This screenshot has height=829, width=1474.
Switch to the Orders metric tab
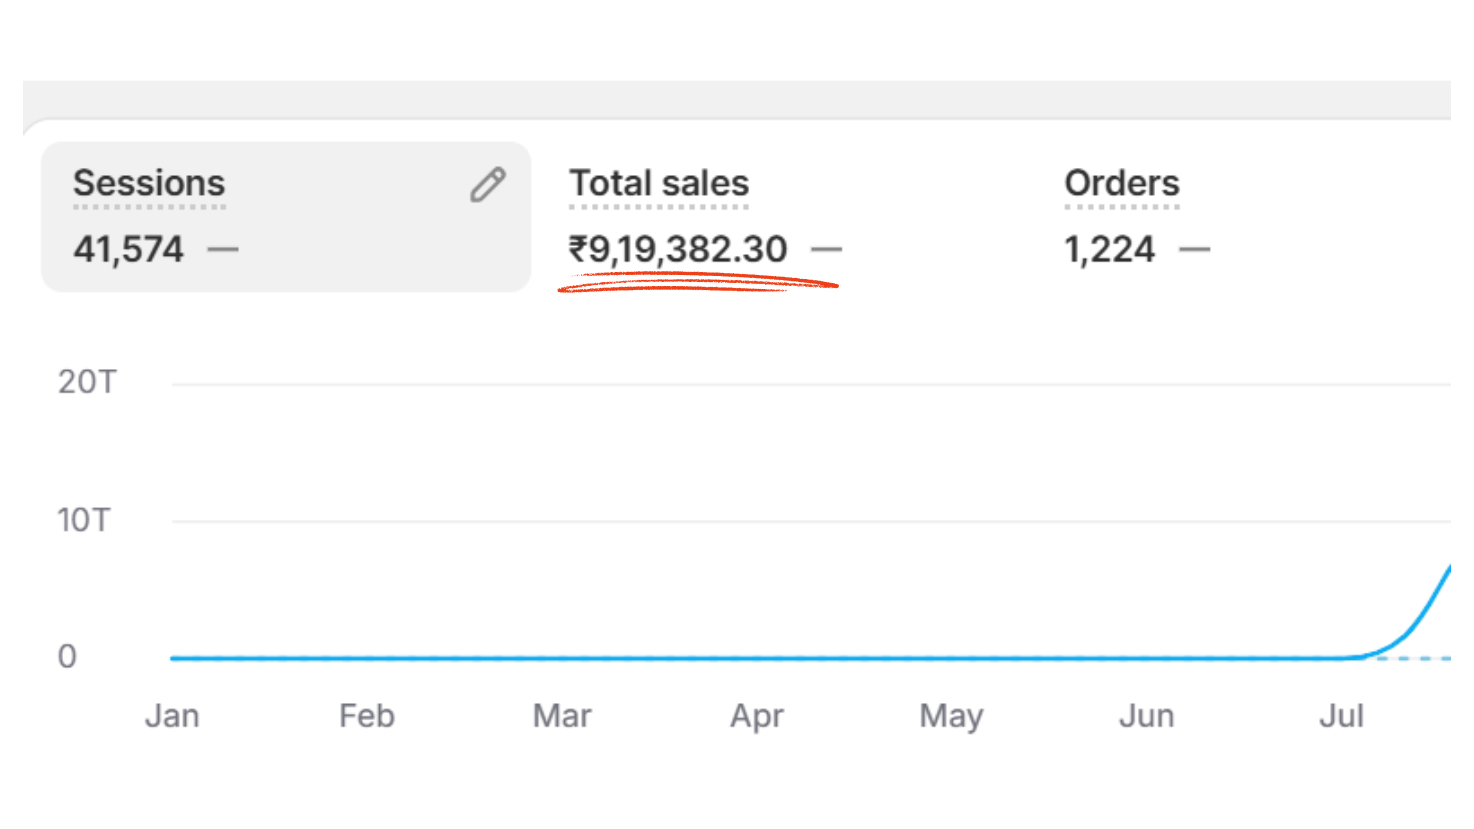tap(1121, 184)
